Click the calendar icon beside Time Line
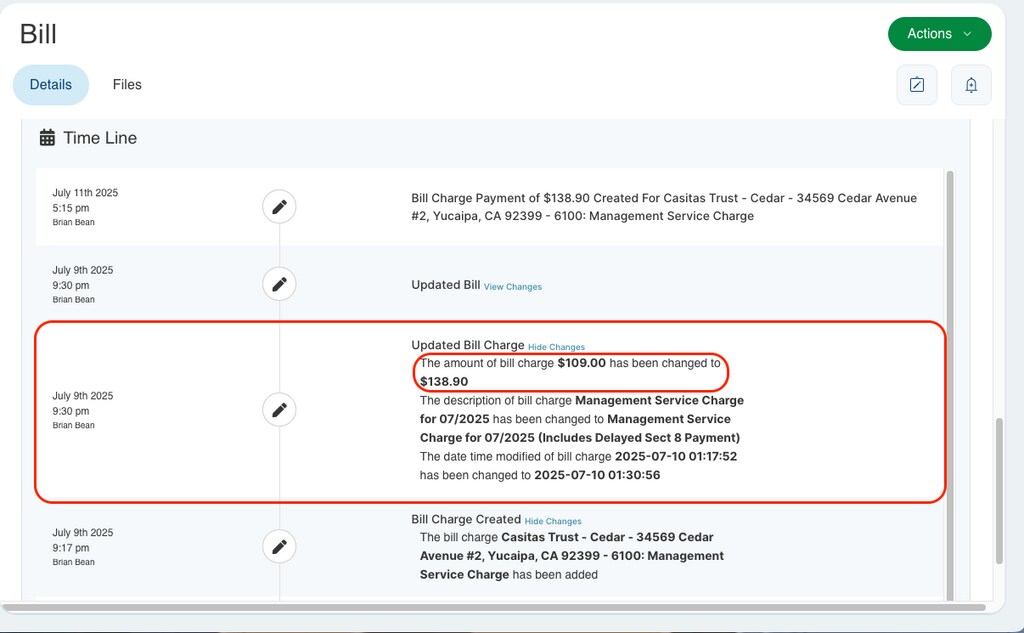The width and height of the screenshot is (1024, 633). pos(47,138)
